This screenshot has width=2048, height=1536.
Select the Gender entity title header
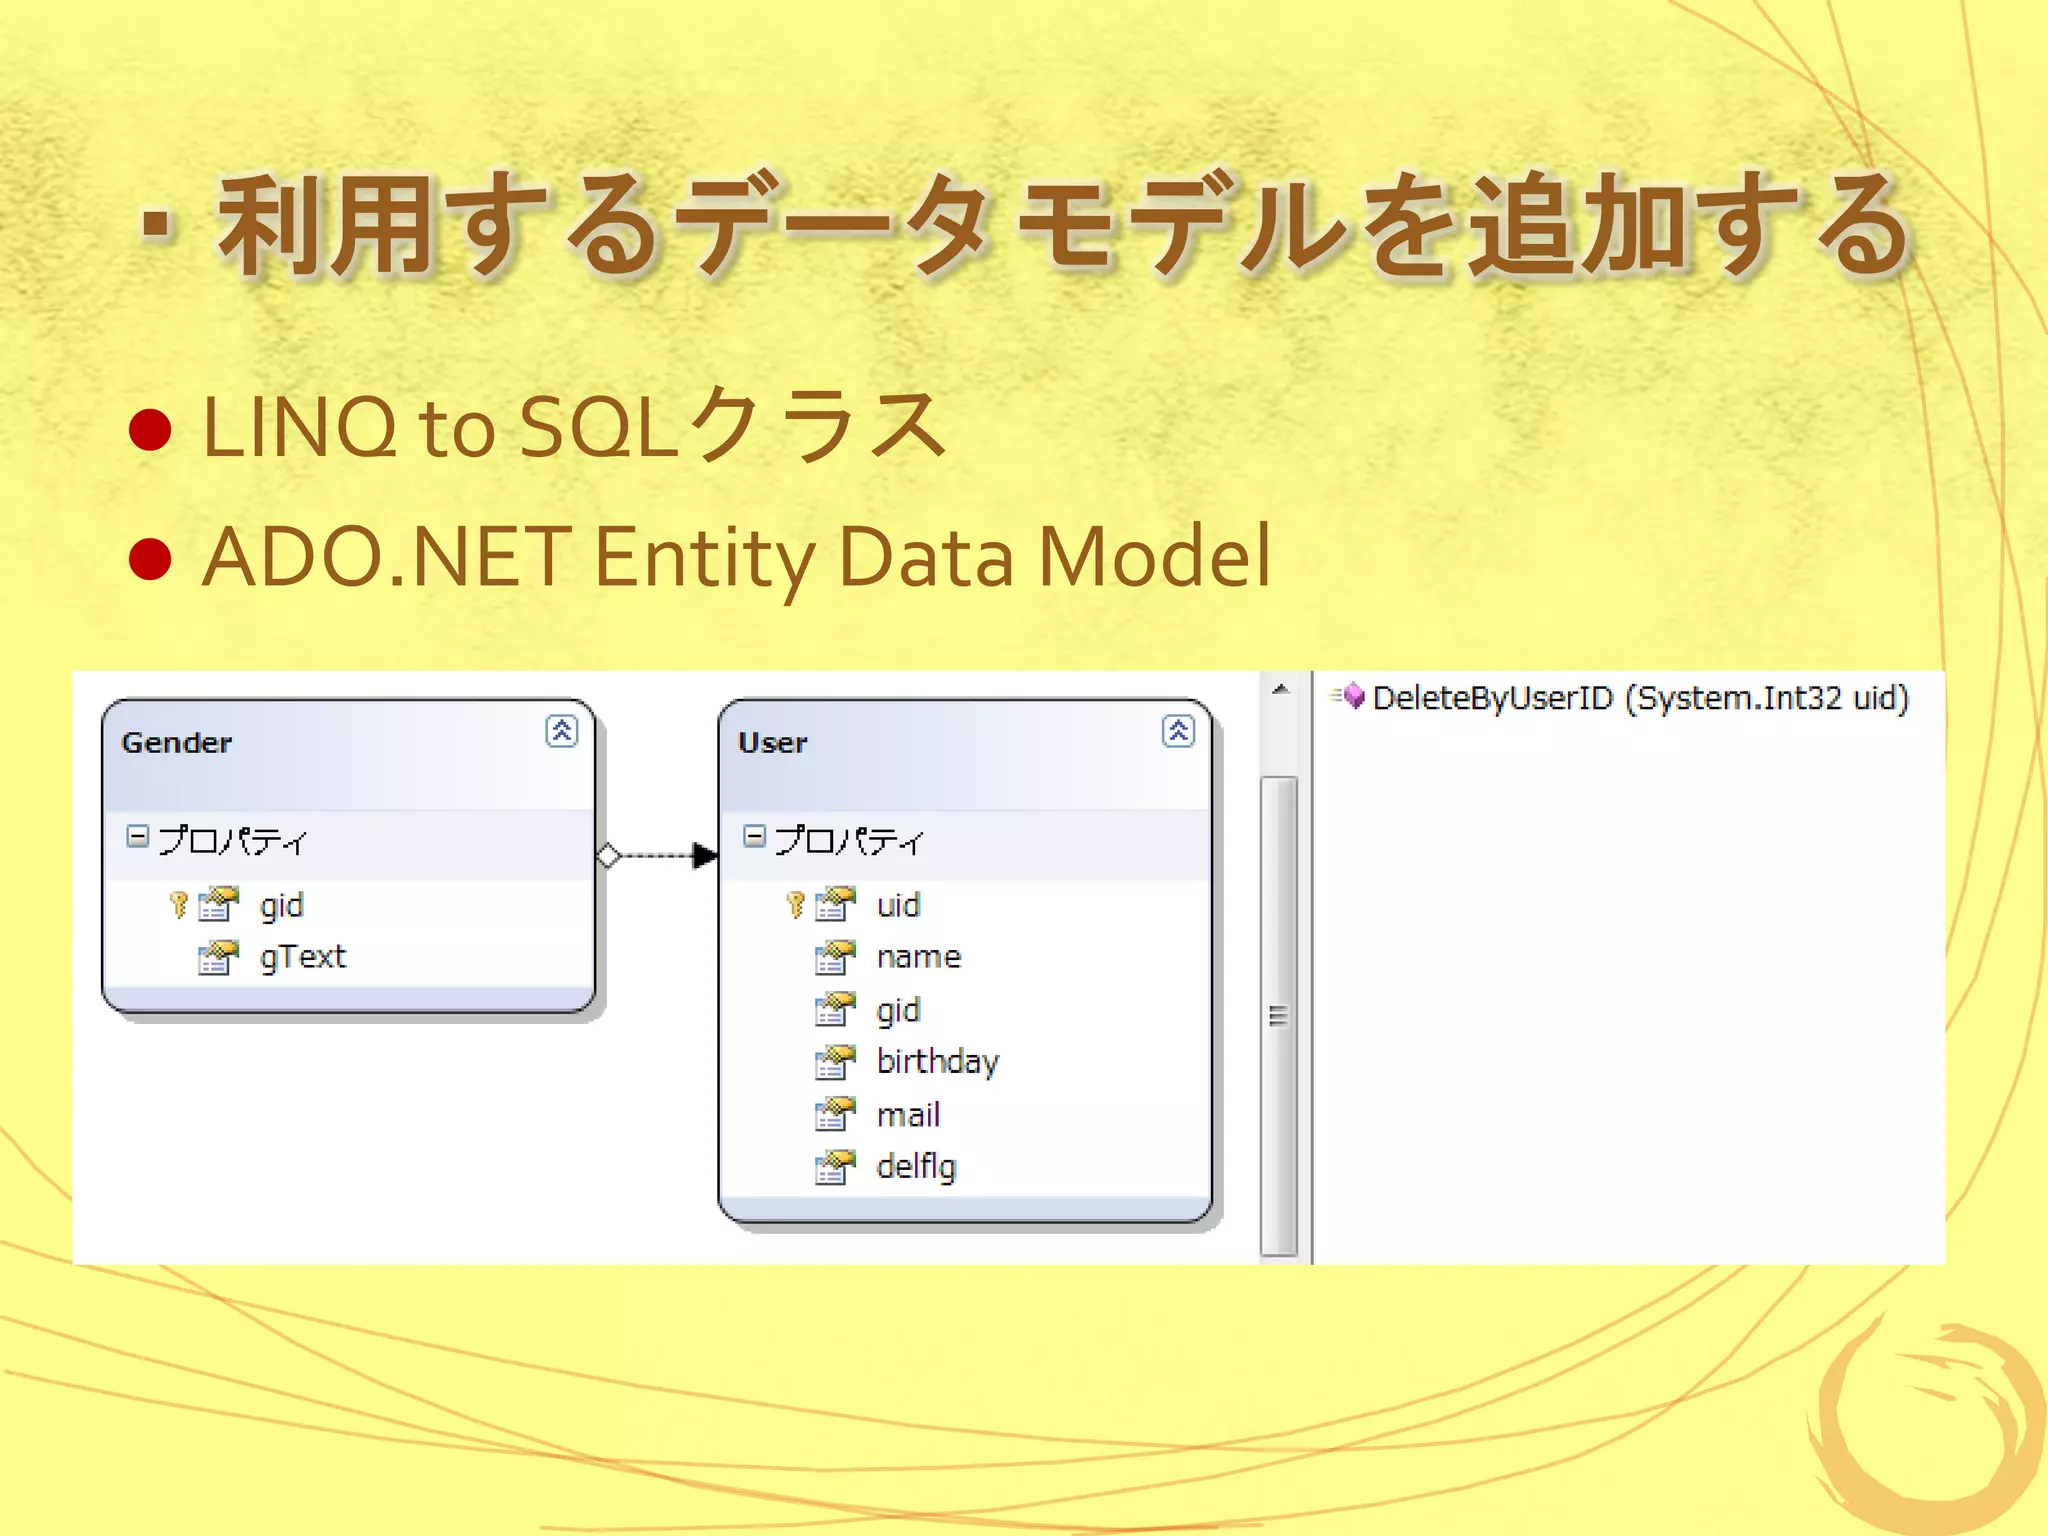(349, 755)
